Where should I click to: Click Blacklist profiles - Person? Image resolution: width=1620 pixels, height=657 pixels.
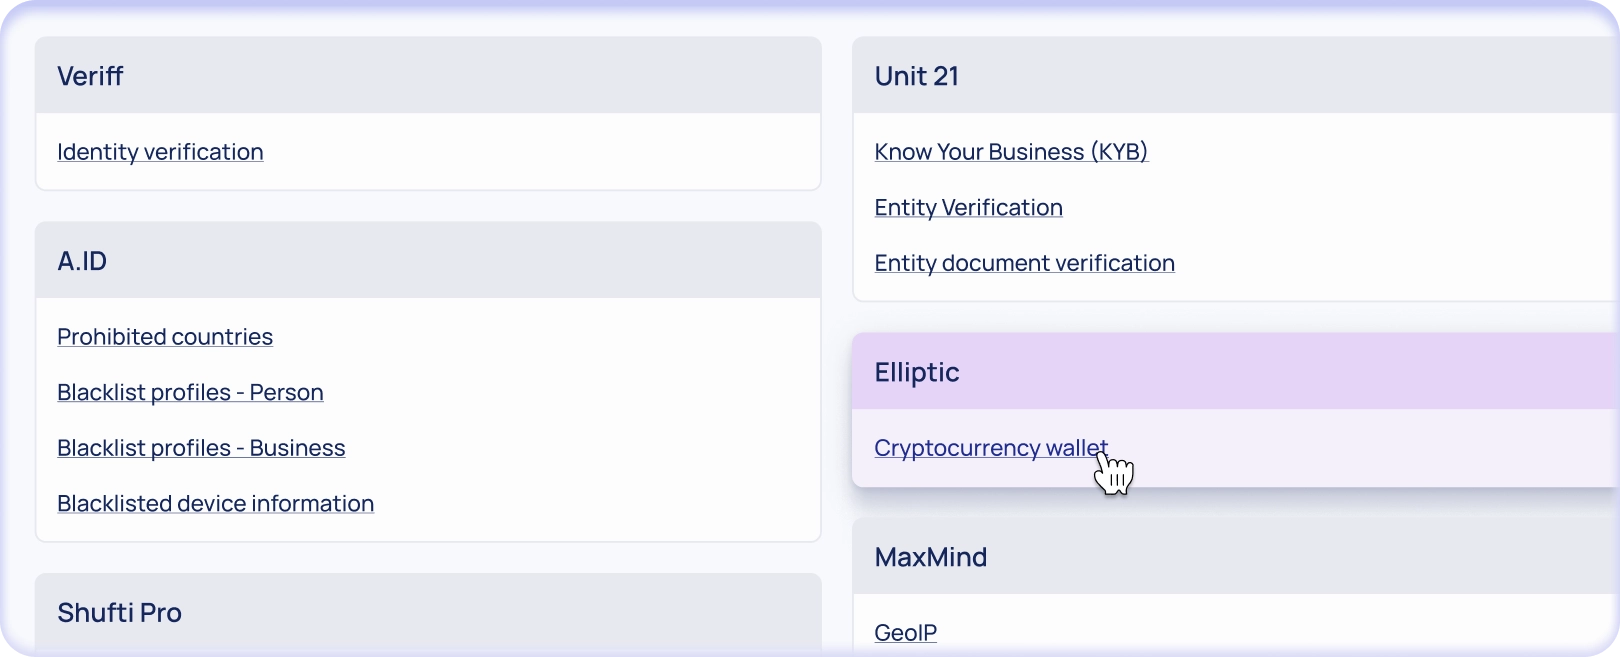tap(190, 392)
